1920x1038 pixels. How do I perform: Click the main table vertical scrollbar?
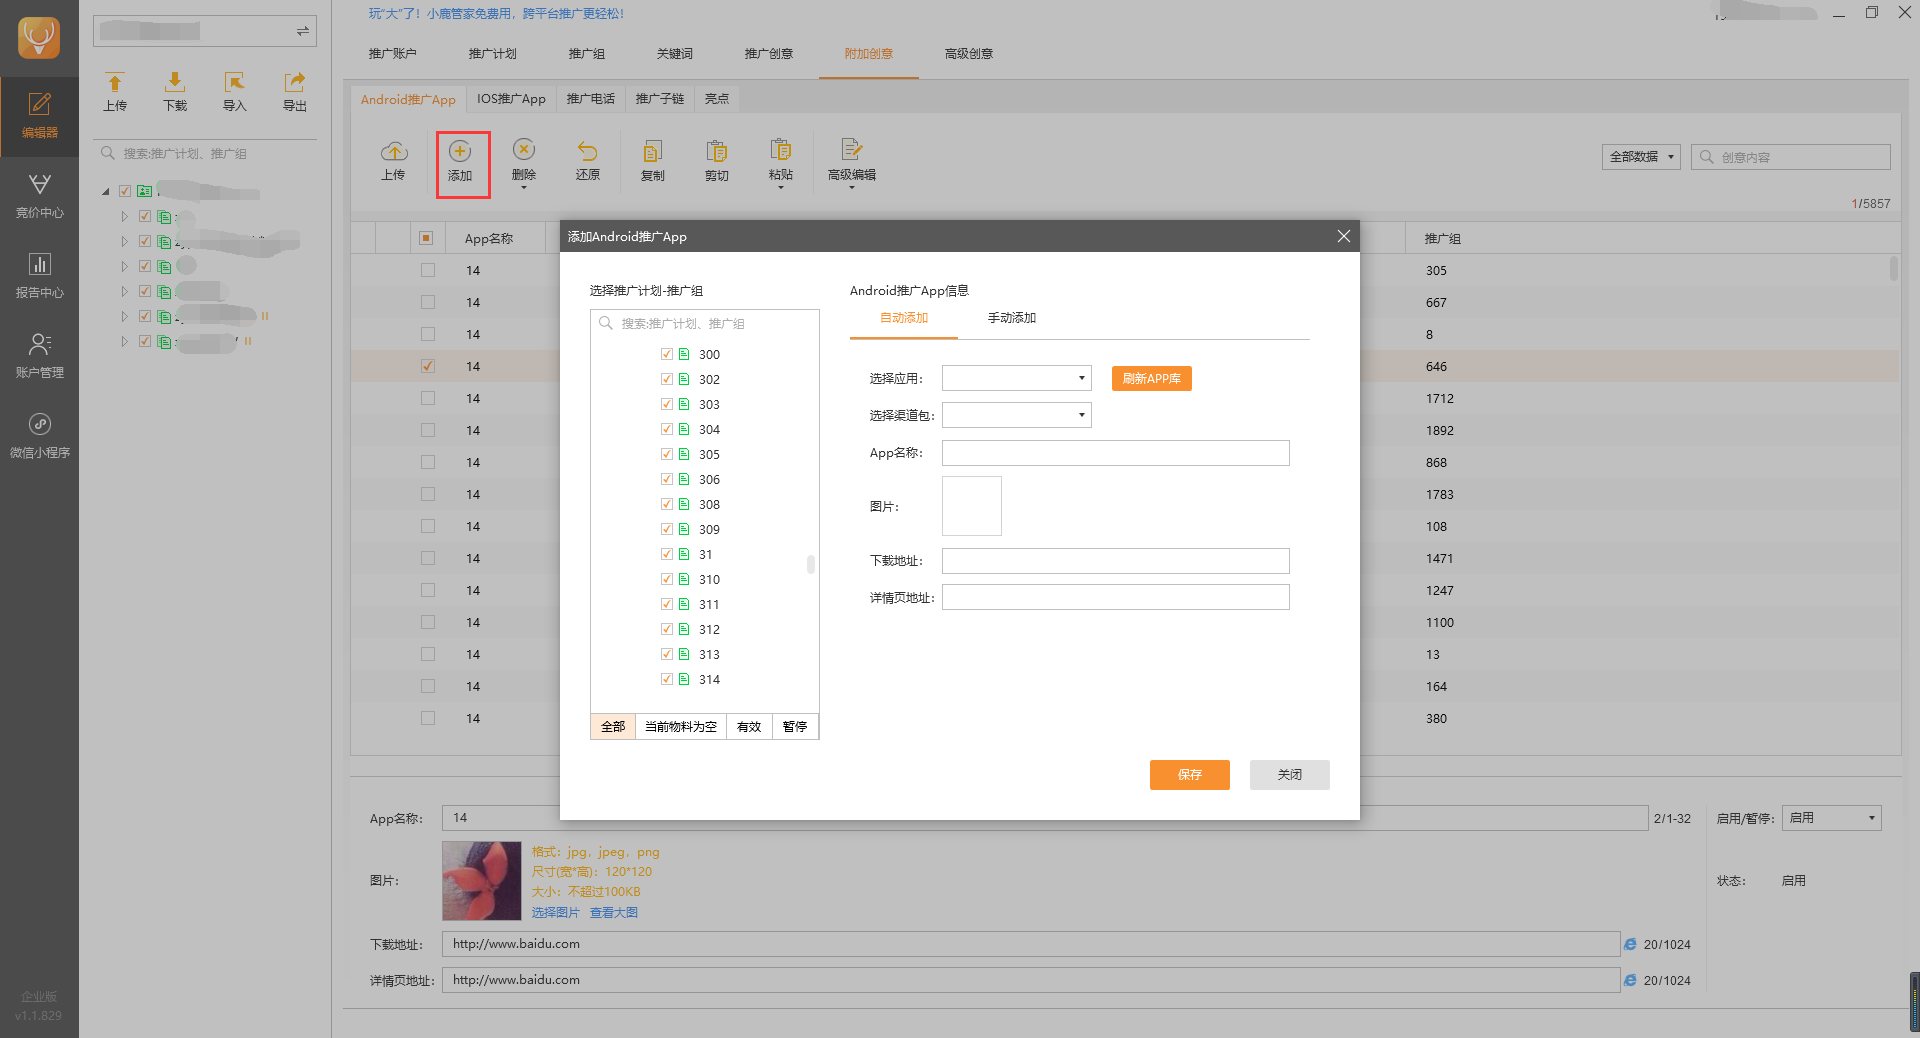tap(1894, 268)
